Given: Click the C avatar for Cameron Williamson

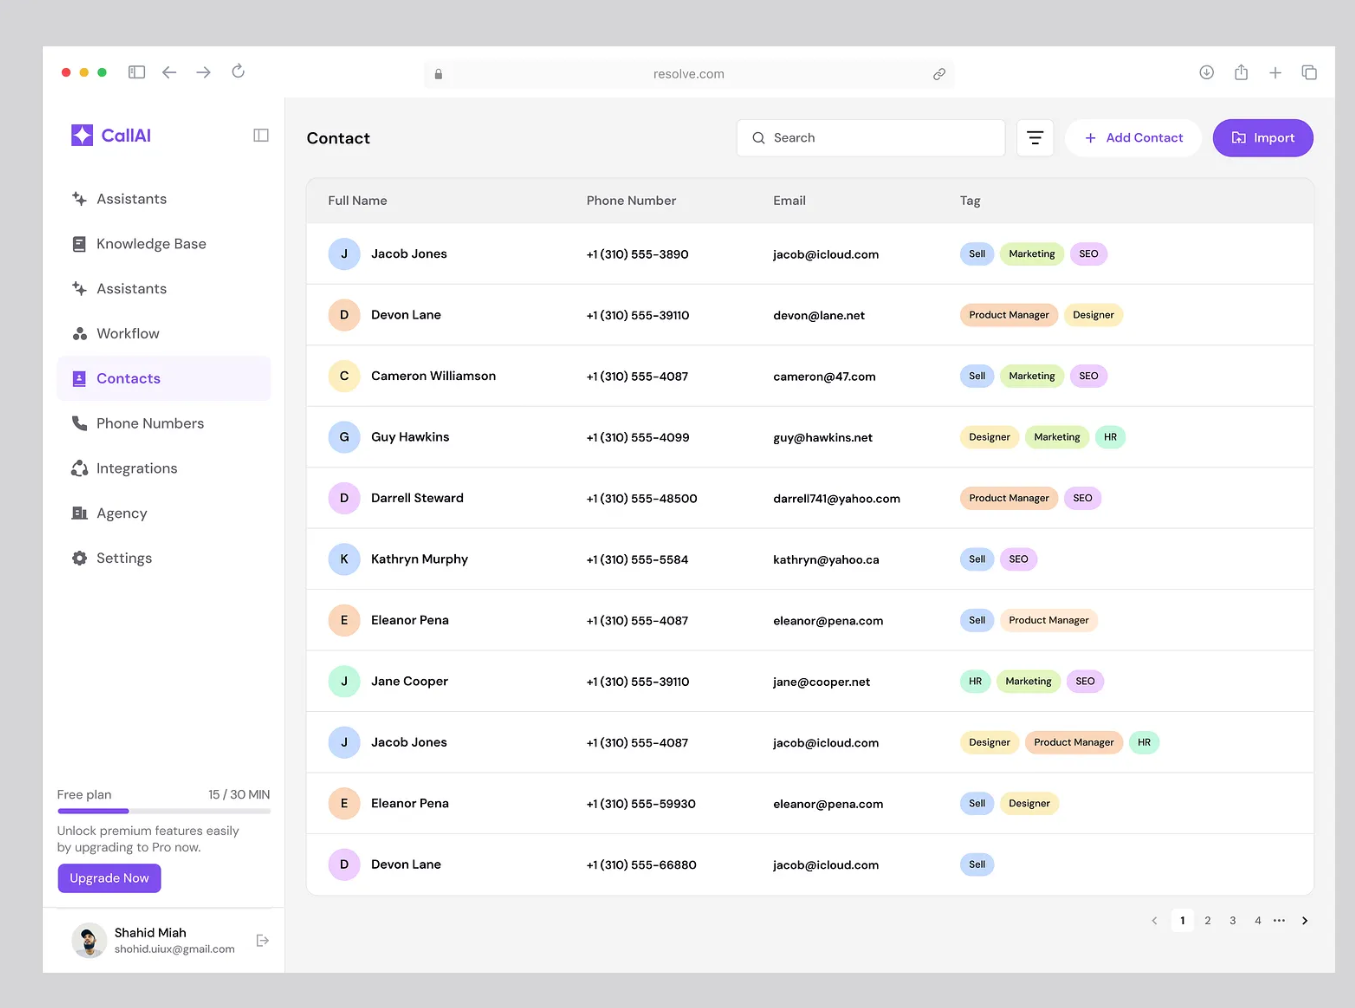Looking at the screenshot, I should 344,376.
